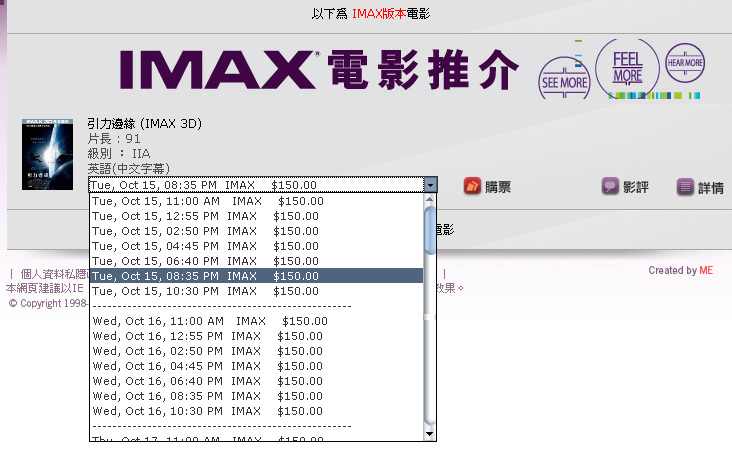The width and height of the screenshot is (732, 461).
Task: Click the dropdown list scroll up arrow
Action: tap(430, 200)
